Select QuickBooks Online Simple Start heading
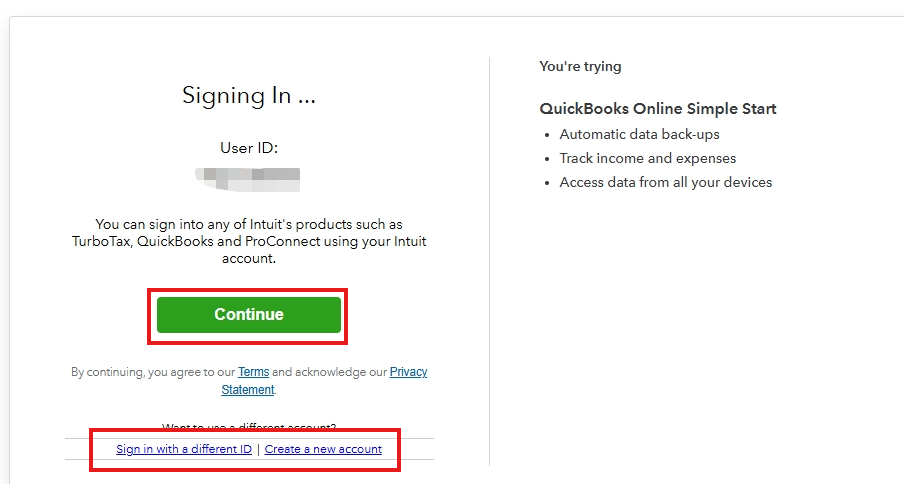The image size is (904, 484). (658, 109)
